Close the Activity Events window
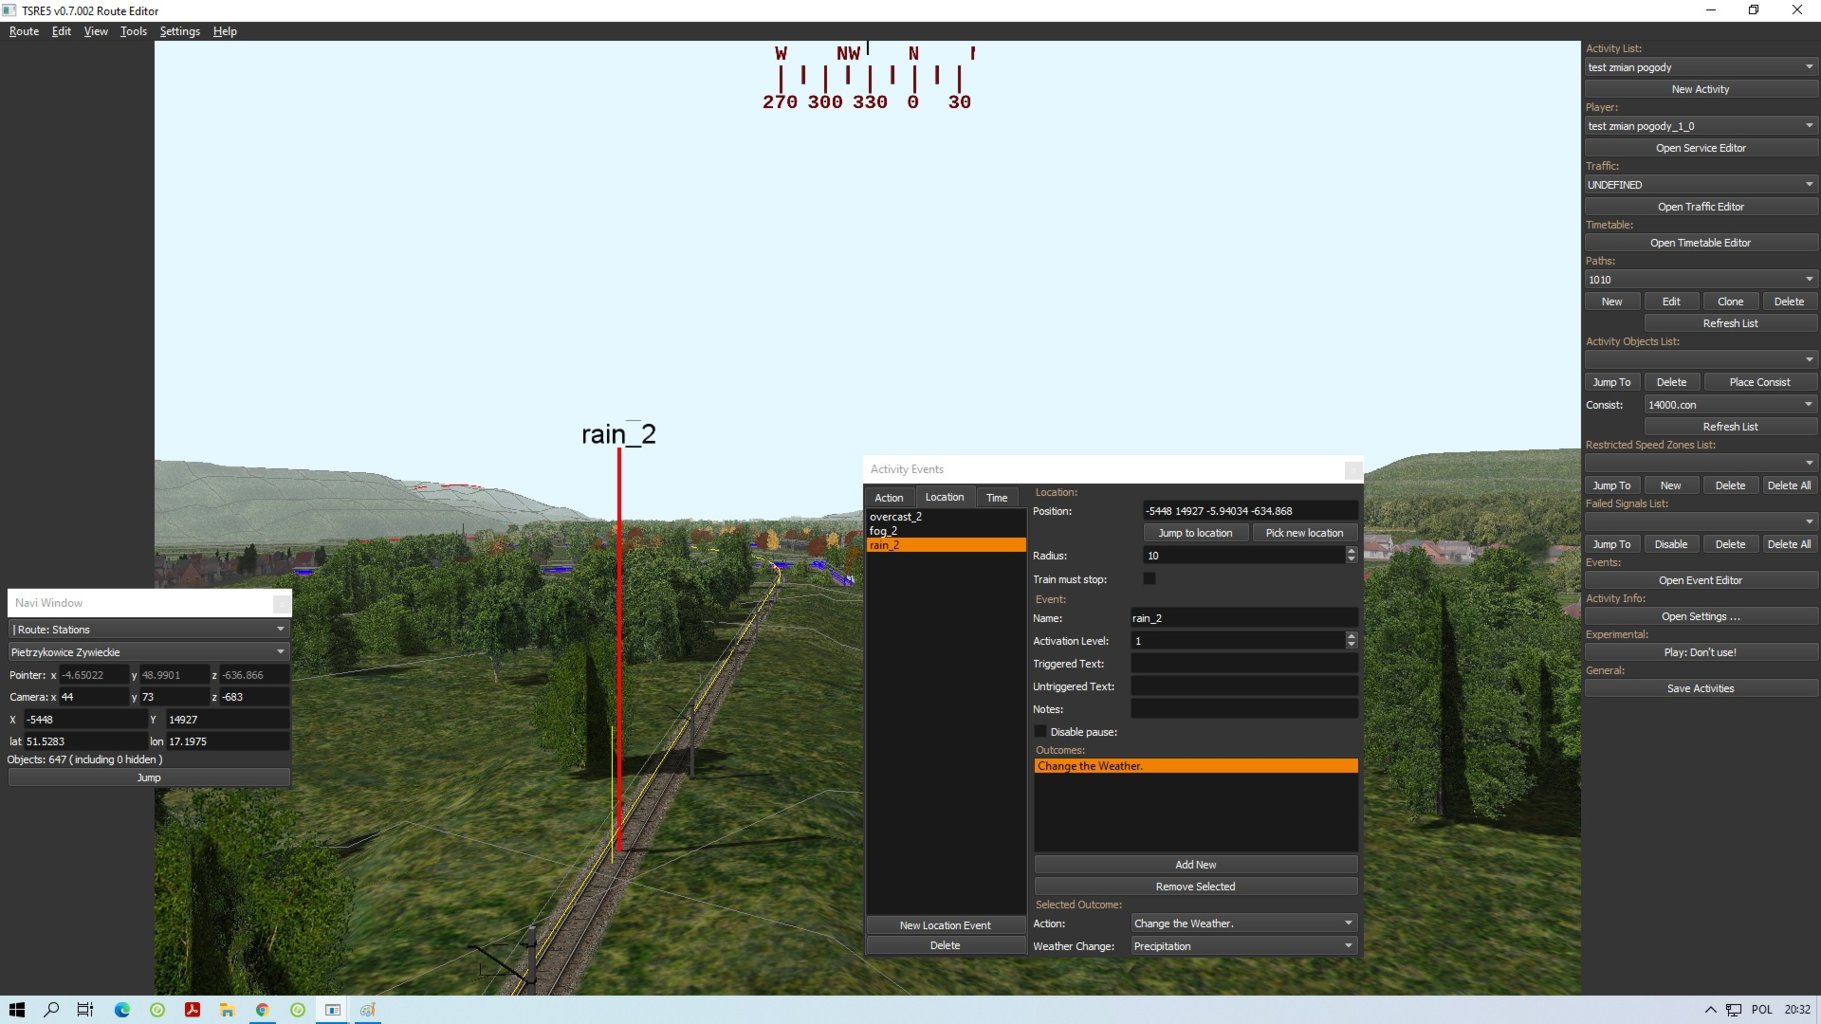This screenshot has height=1024, width=1821. 1352,470
